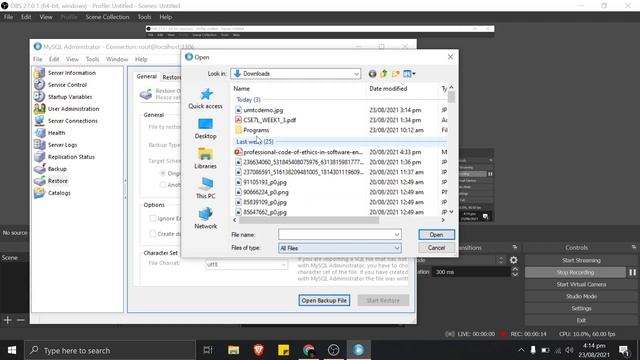Click Open Backup File button
This screenshot has height=360, width=640.
pyautogui.click(x=324, y=300)
